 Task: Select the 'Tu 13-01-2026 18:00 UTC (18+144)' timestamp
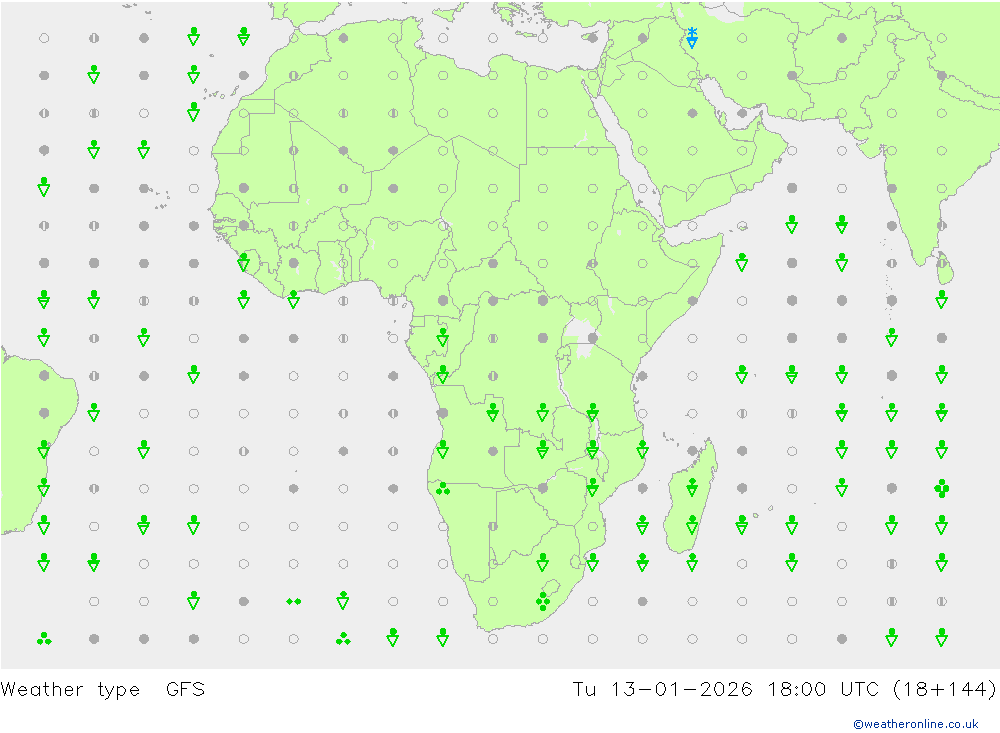(784, 690)
